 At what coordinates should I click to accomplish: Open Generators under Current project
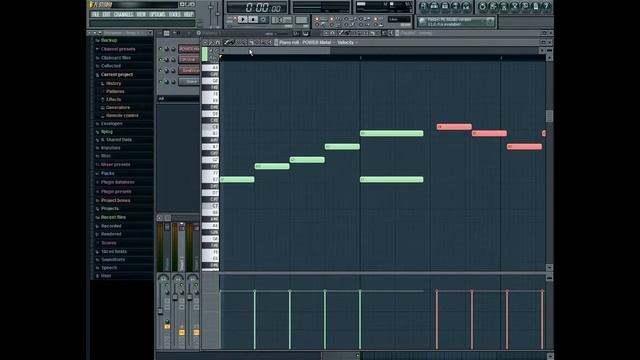tap(118, 108)
